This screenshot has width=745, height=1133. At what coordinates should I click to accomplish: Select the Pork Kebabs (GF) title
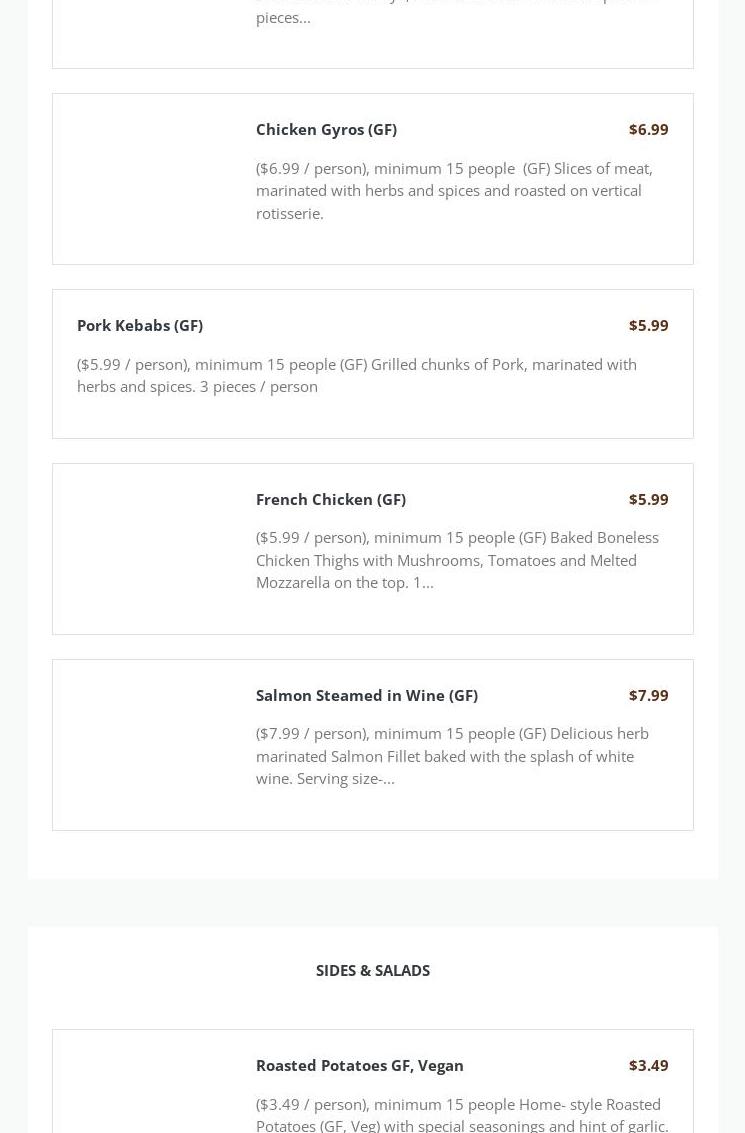139,325
